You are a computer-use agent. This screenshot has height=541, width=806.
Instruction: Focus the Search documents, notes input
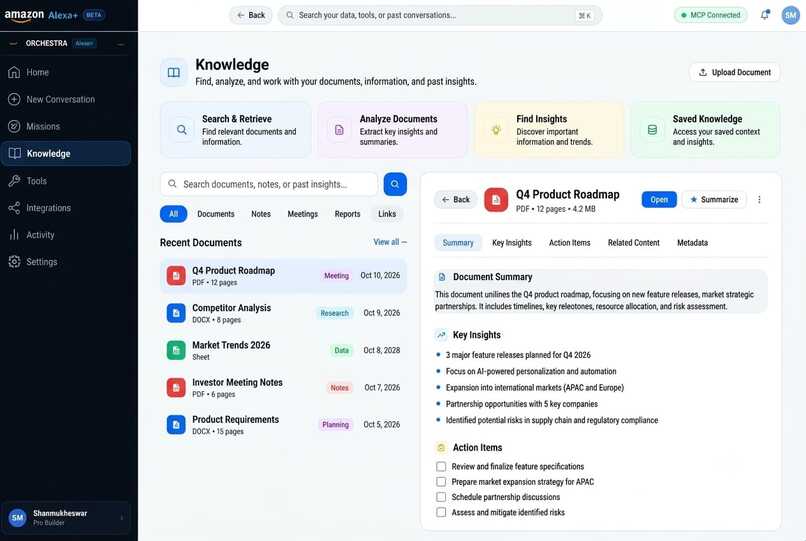coord(269,184)
